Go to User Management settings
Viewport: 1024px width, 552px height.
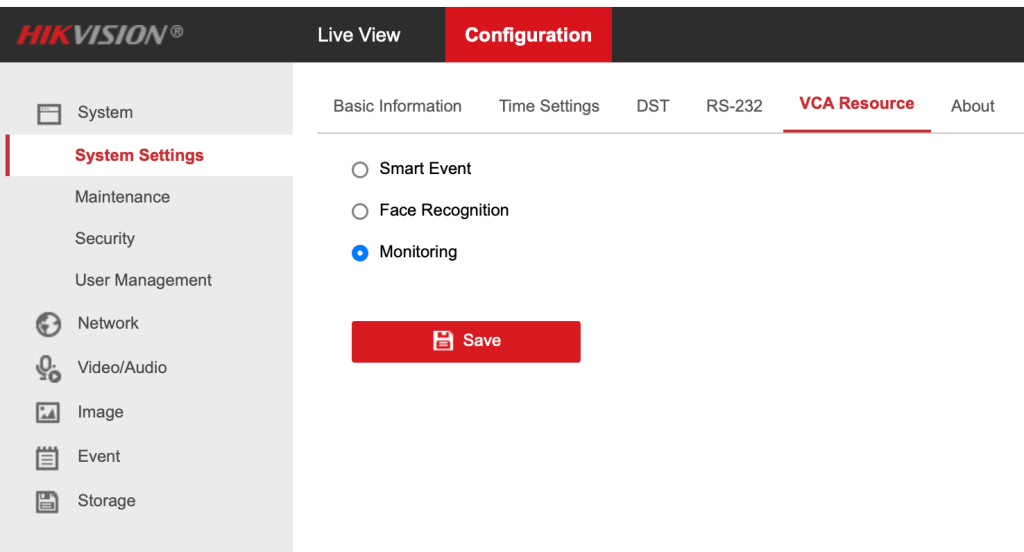click(143, 280)
